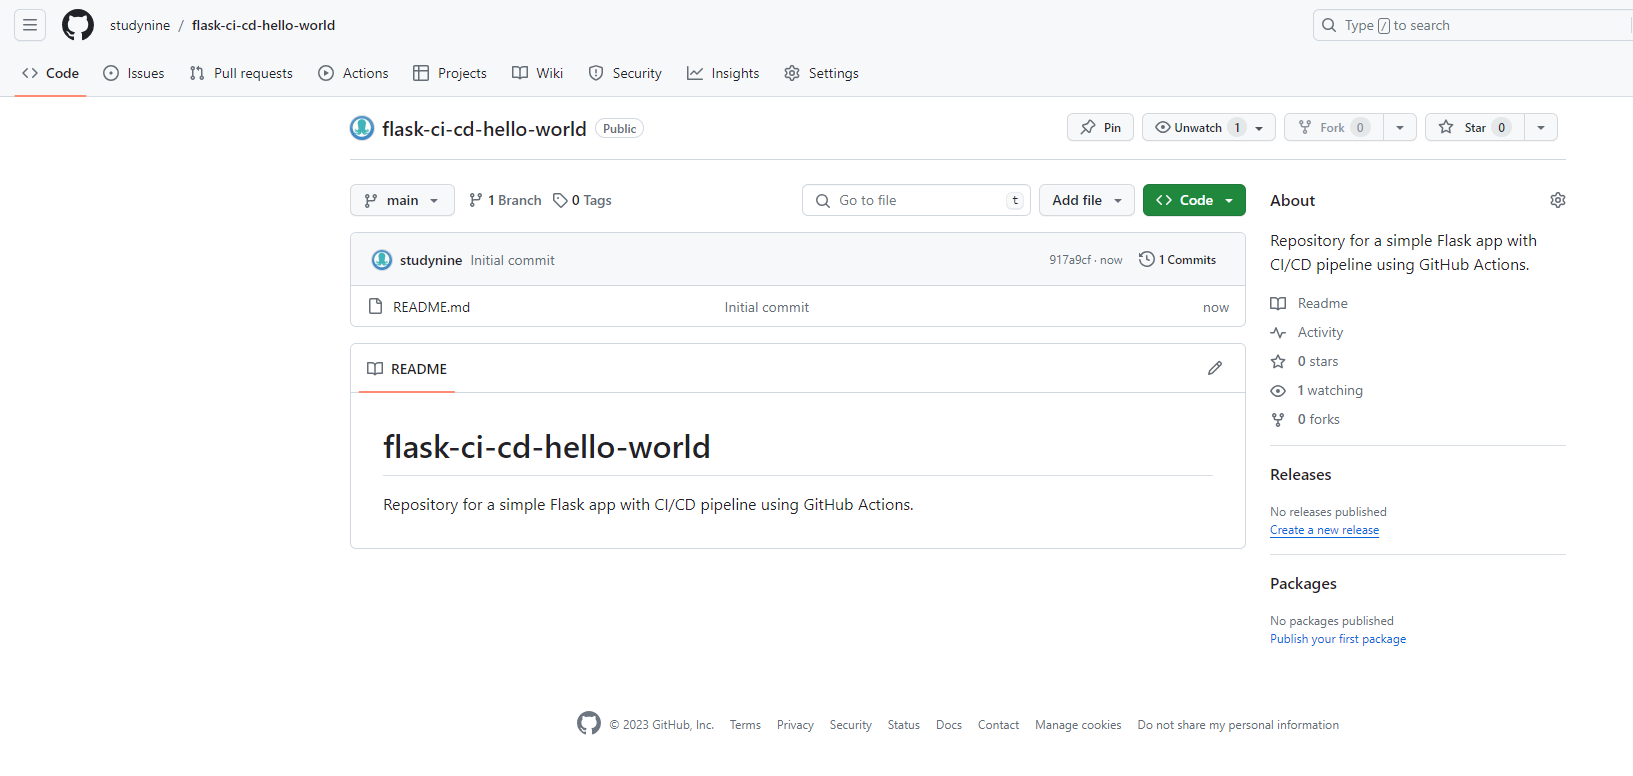The width and height of the screenshot is (1633, 776).
Task: View the 1 watching link
Action: (x=1317, y=390)
